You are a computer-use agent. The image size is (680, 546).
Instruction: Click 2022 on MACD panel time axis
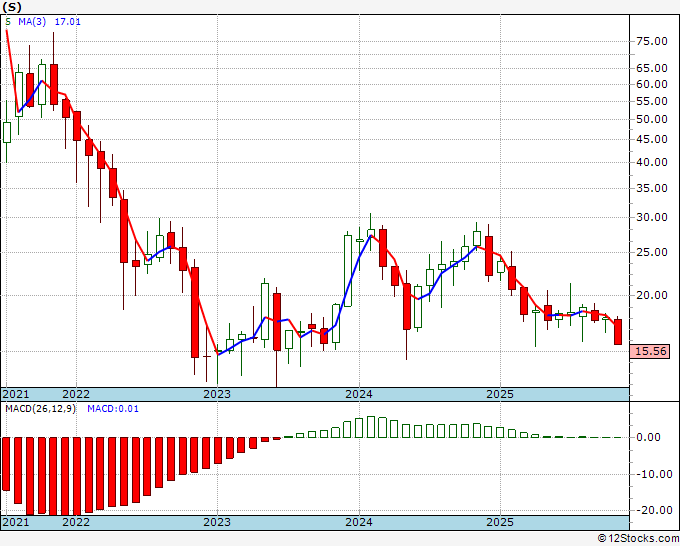tap(76, 522)
